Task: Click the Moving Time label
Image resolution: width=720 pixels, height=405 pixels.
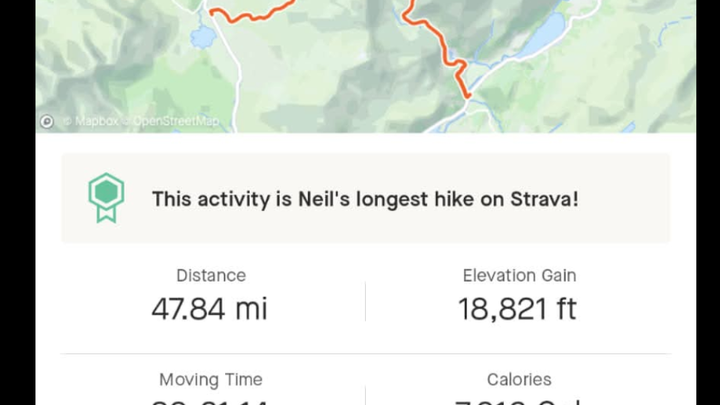Action: (210, 379)
